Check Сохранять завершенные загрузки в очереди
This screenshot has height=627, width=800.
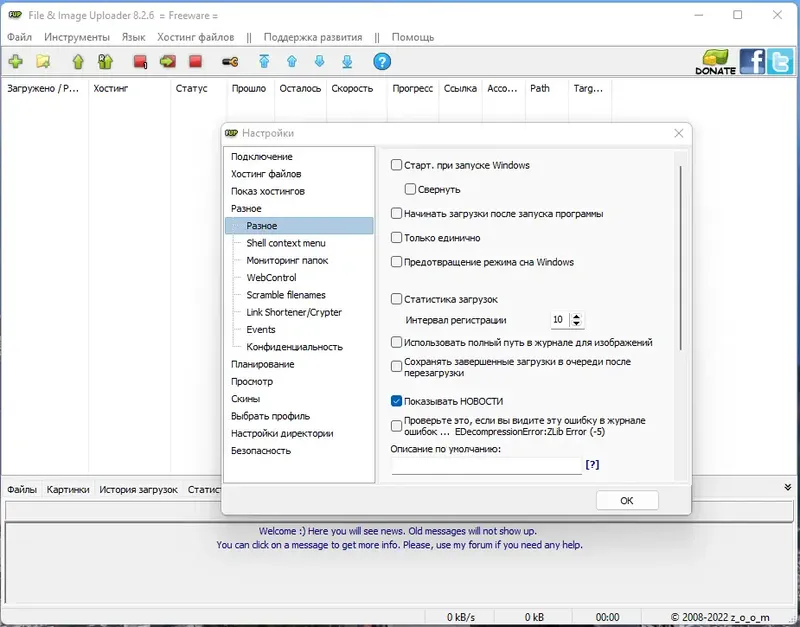click(396, 367)
